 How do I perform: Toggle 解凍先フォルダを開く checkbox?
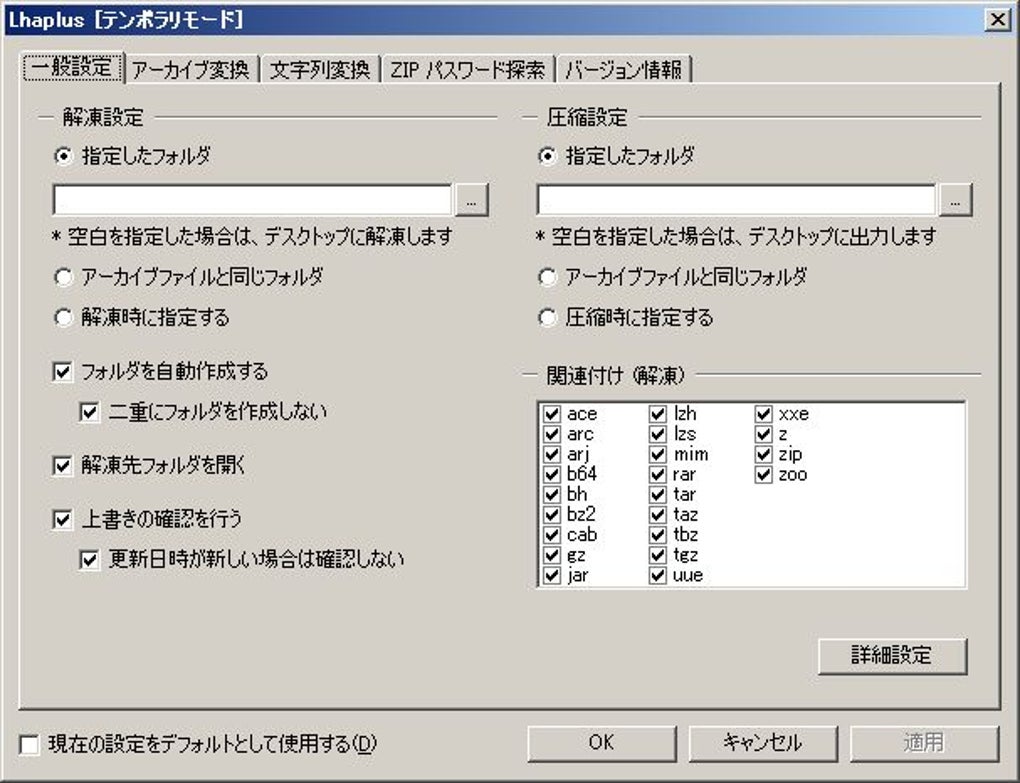click(62, 466)
